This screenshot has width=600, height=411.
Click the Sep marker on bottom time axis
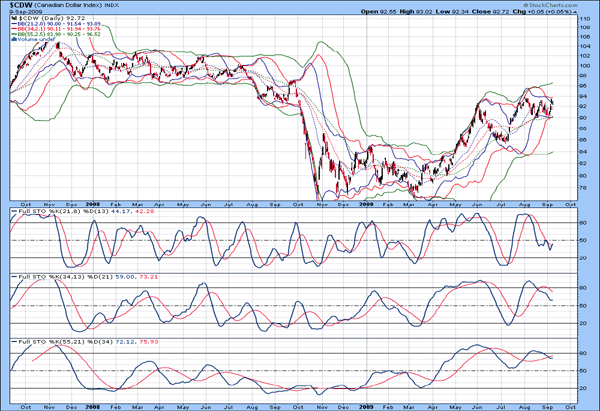click(546, 403)
